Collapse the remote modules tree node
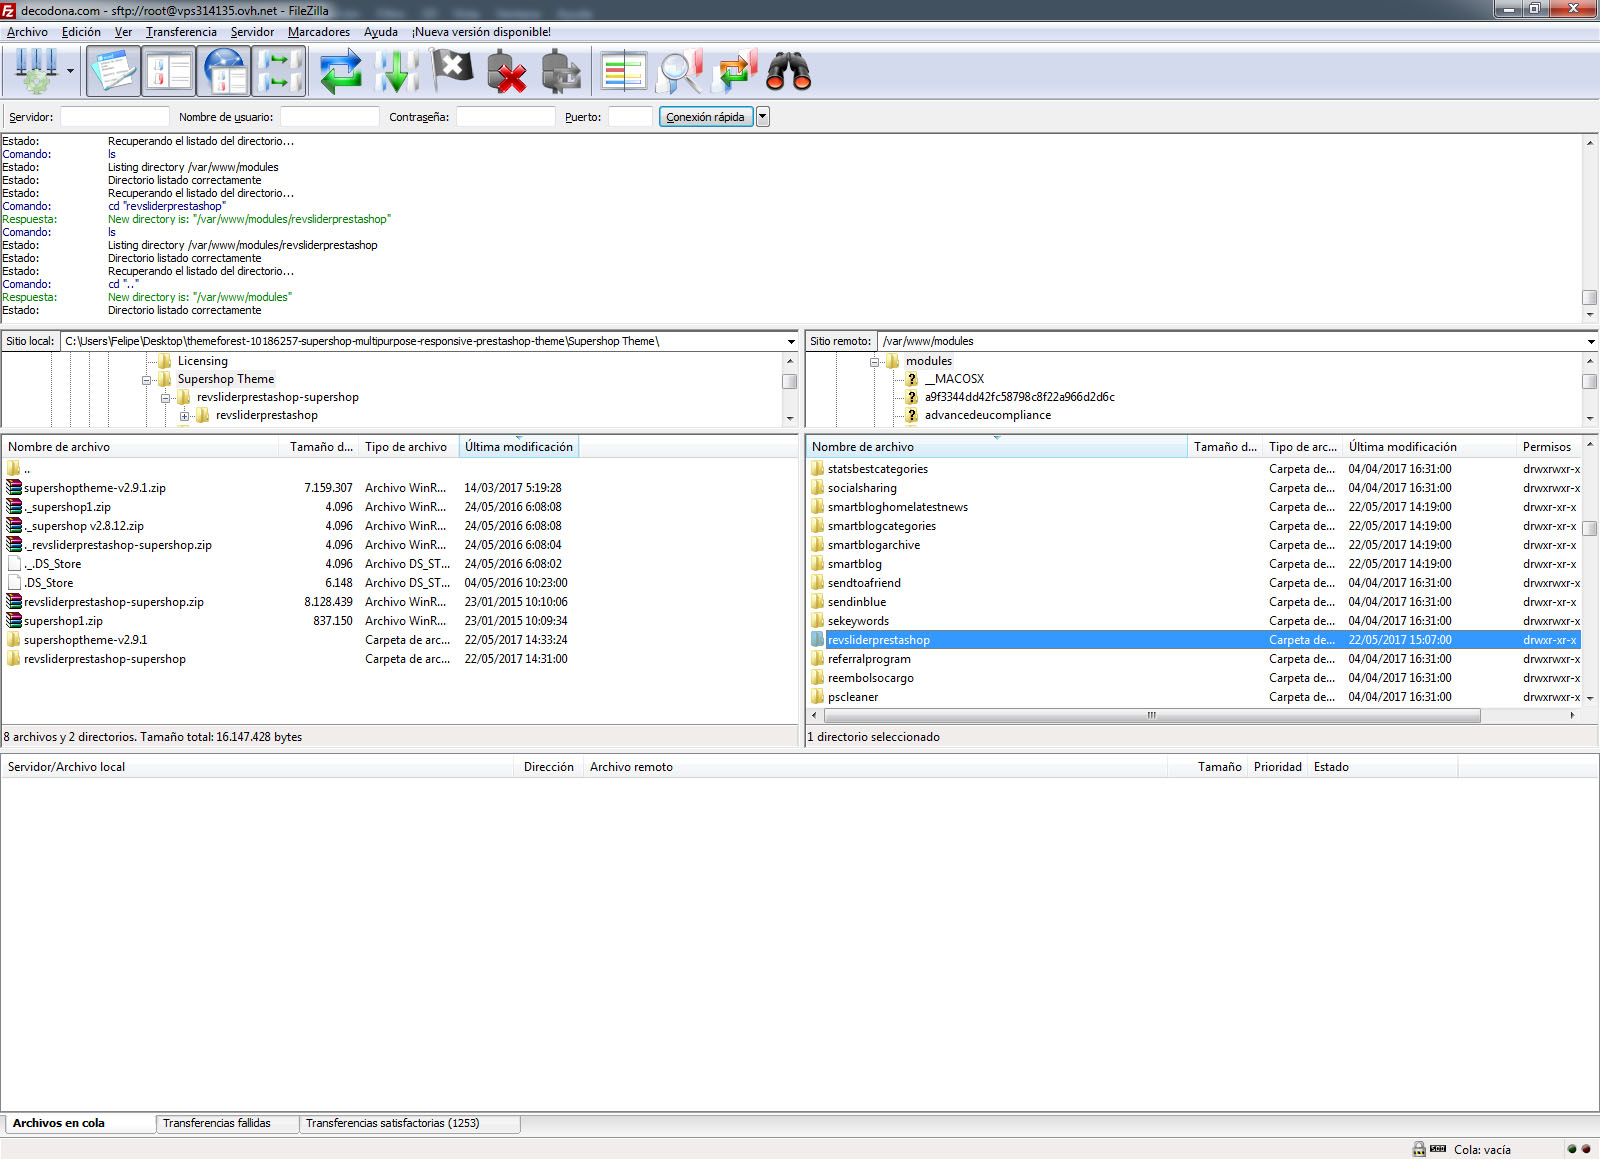This screenshot has height=1160, width=1600. (874, 362)
